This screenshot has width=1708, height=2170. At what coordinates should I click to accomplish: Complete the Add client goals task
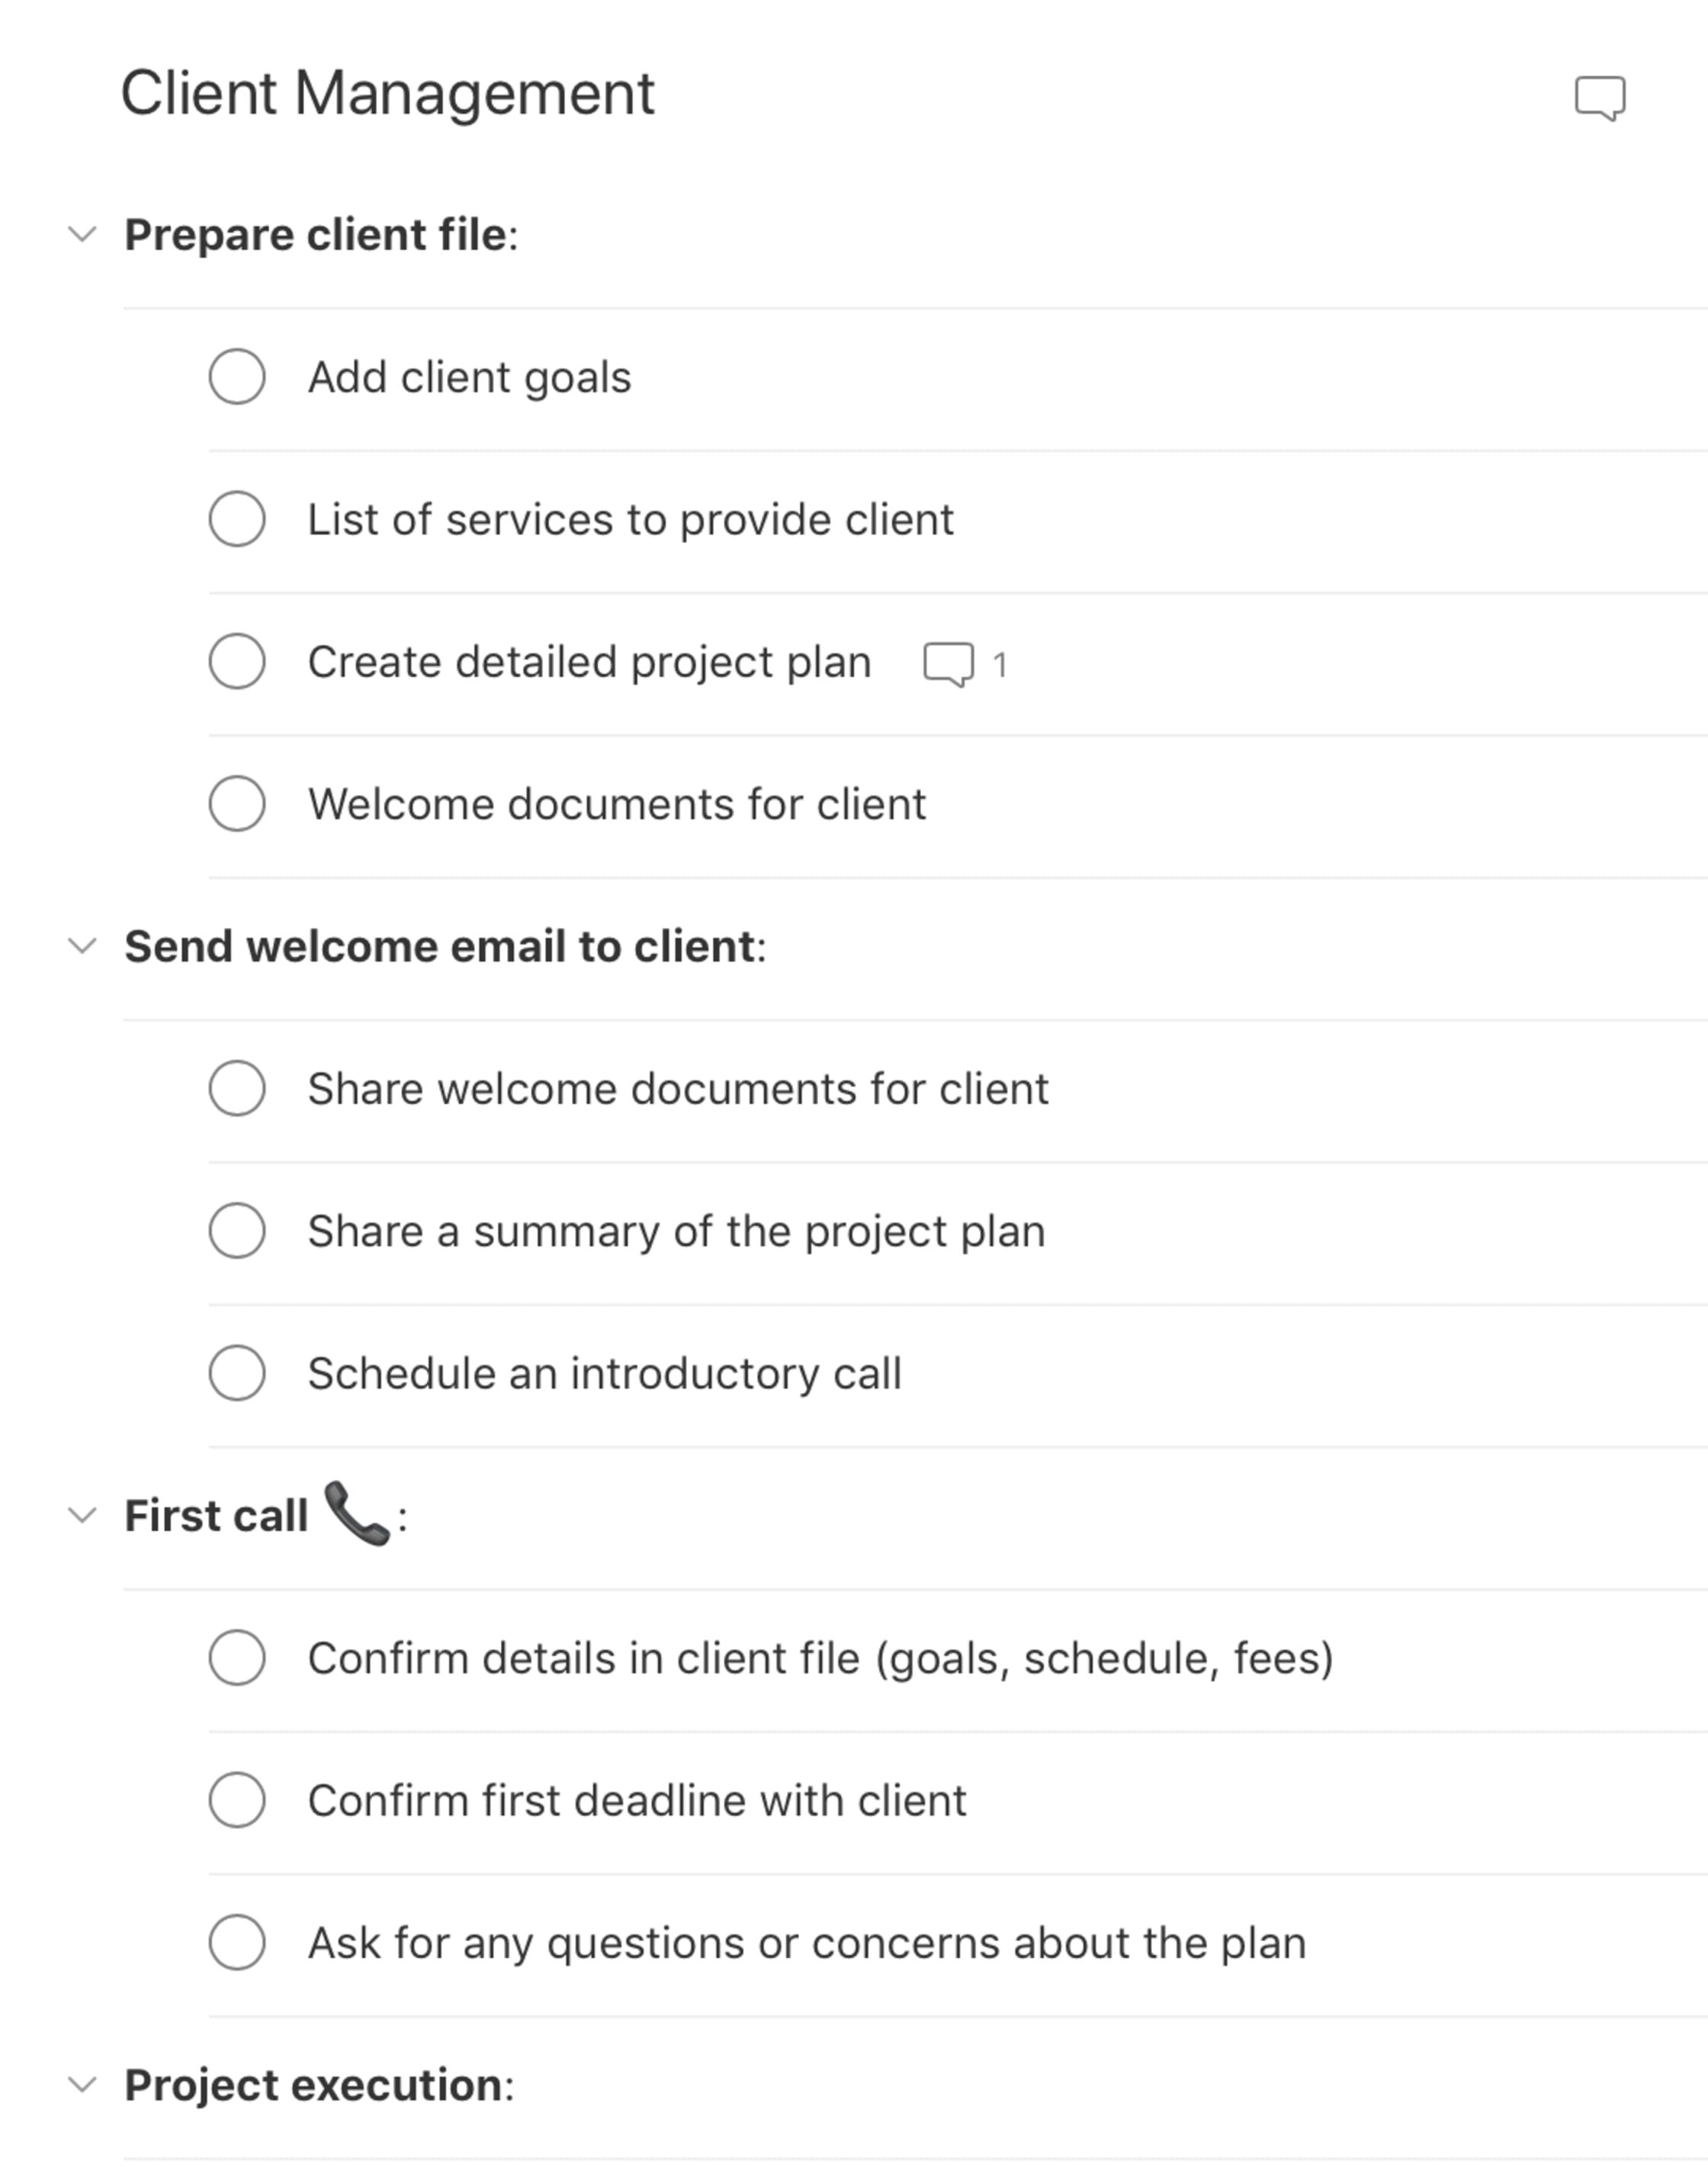coord(236,376)
